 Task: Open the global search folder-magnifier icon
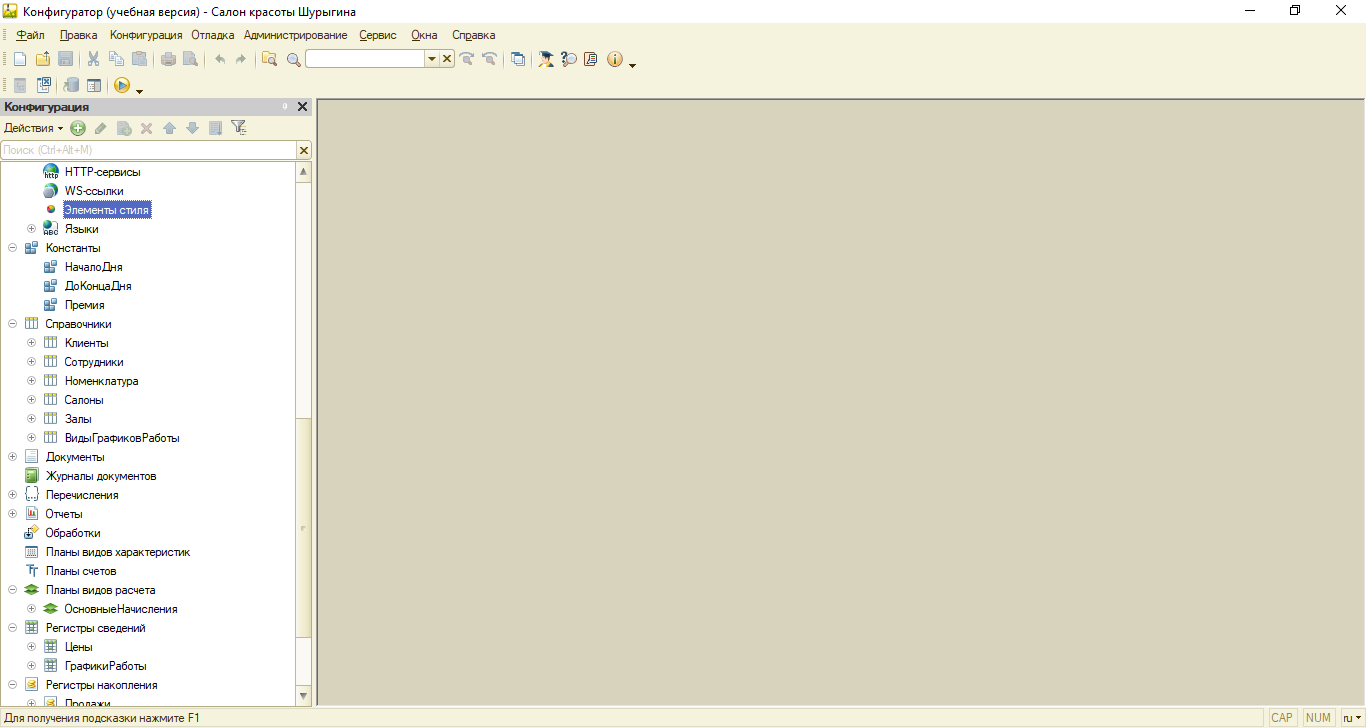269,59
